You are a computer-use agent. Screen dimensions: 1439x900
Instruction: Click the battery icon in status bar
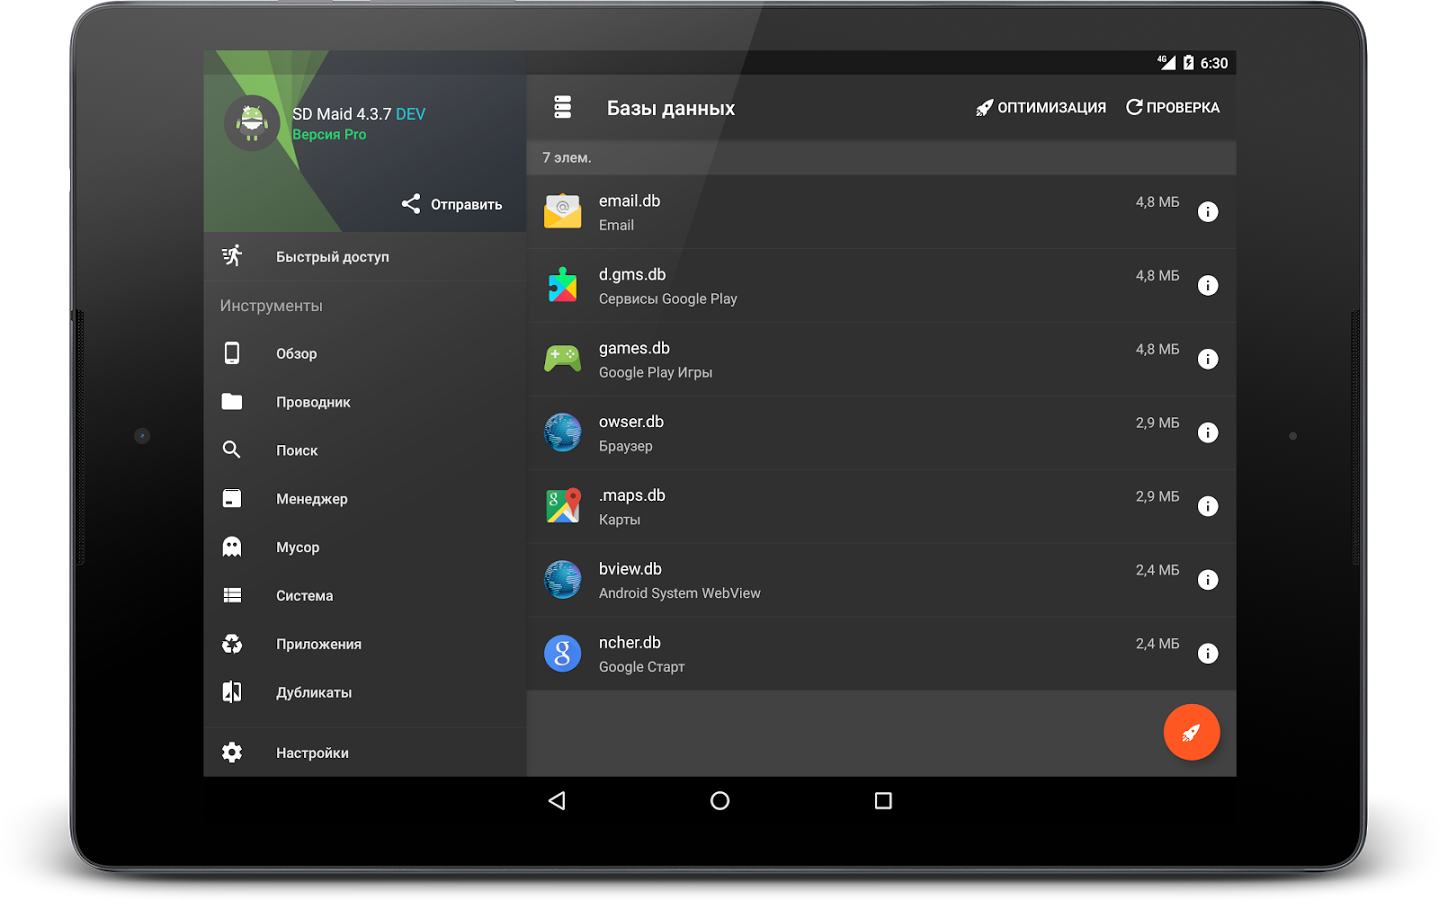(x=1188, y=63)
